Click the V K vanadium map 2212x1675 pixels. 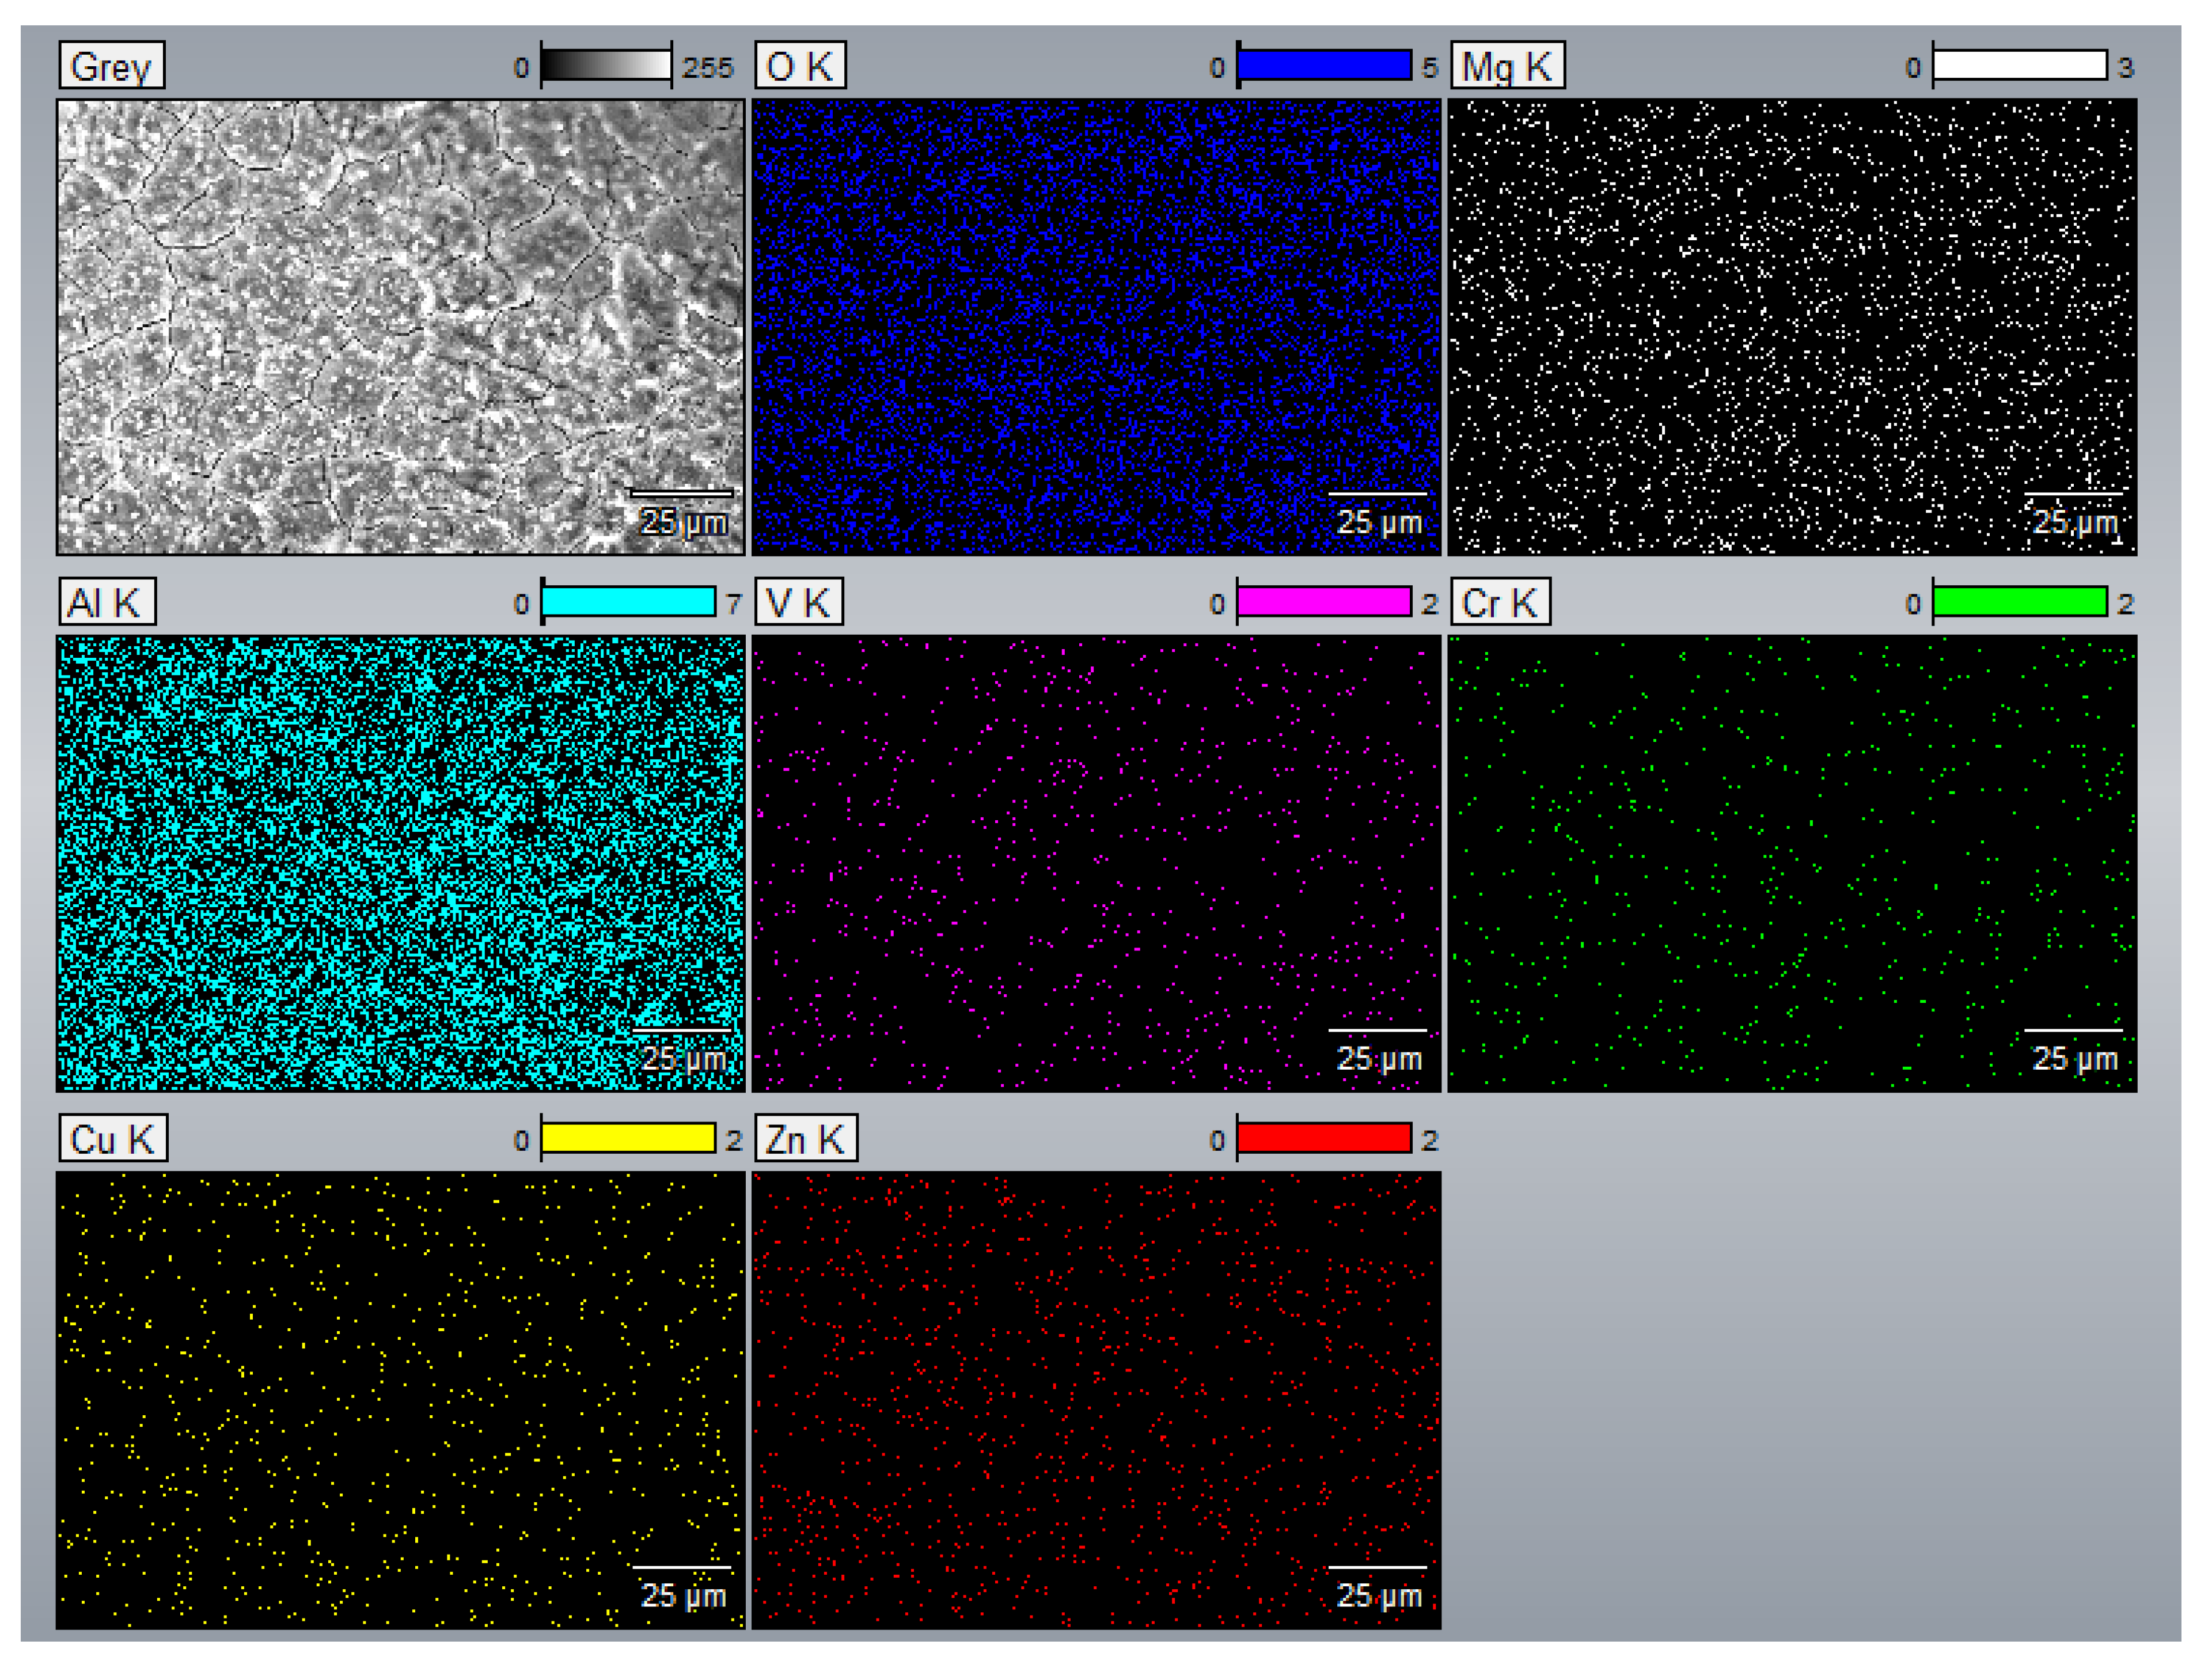click(x=1096, y=863)
